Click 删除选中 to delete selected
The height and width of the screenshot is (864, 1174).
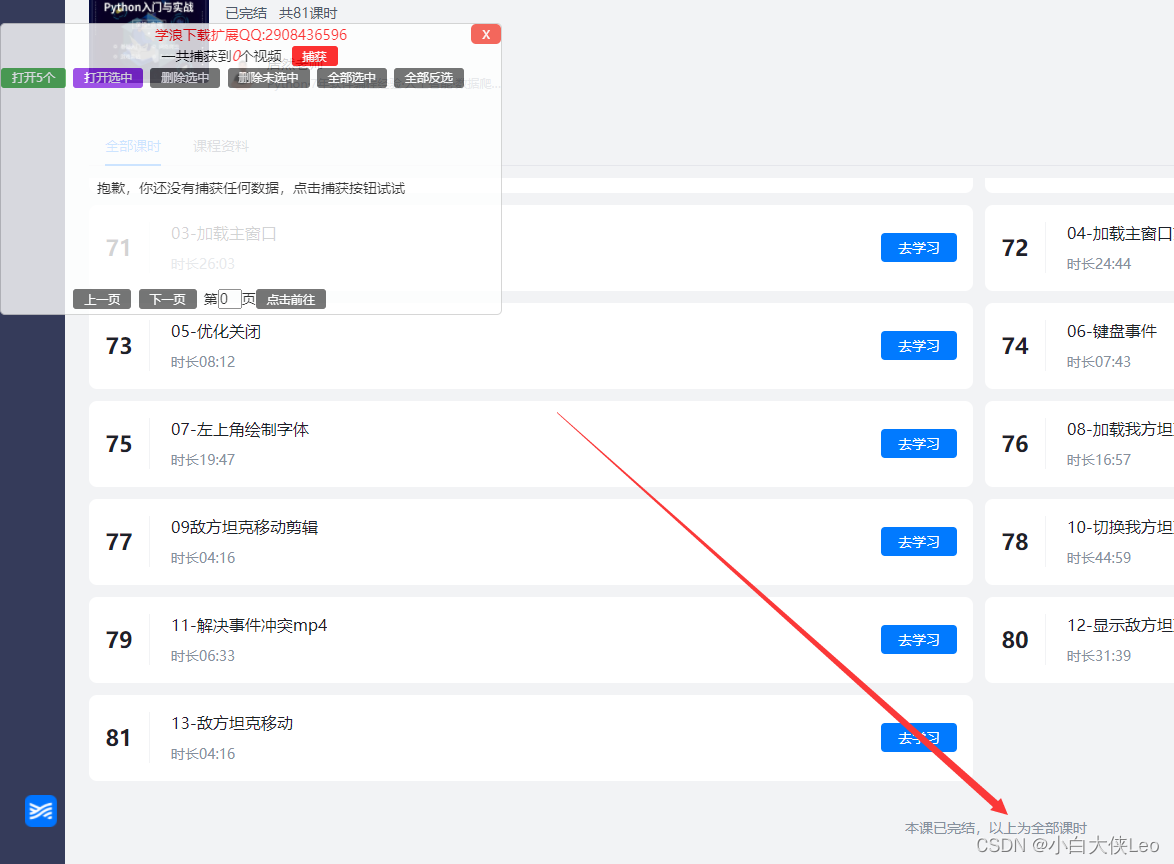click(x=185, y=78)
